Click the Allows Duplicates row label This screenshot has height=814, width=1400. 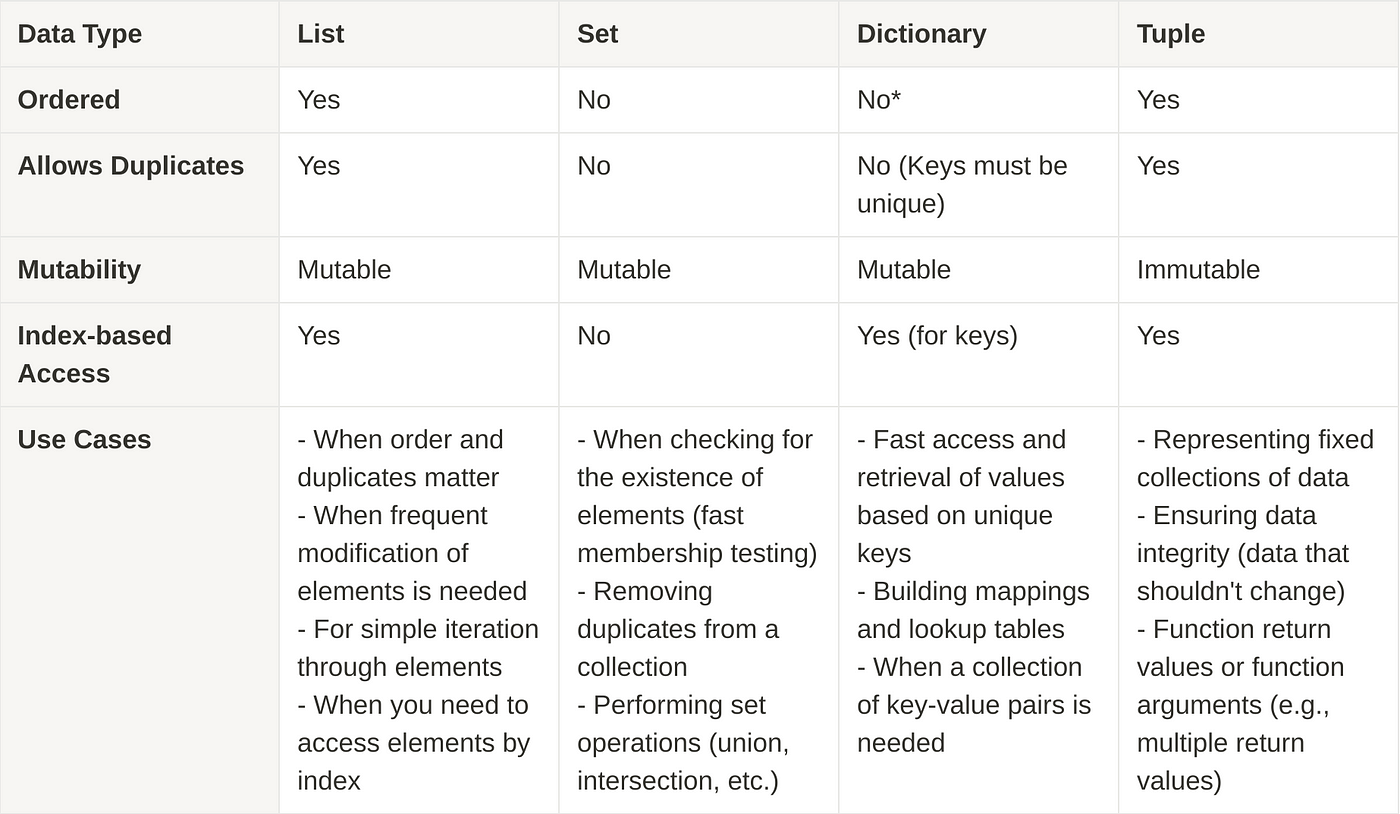point(139,185)
